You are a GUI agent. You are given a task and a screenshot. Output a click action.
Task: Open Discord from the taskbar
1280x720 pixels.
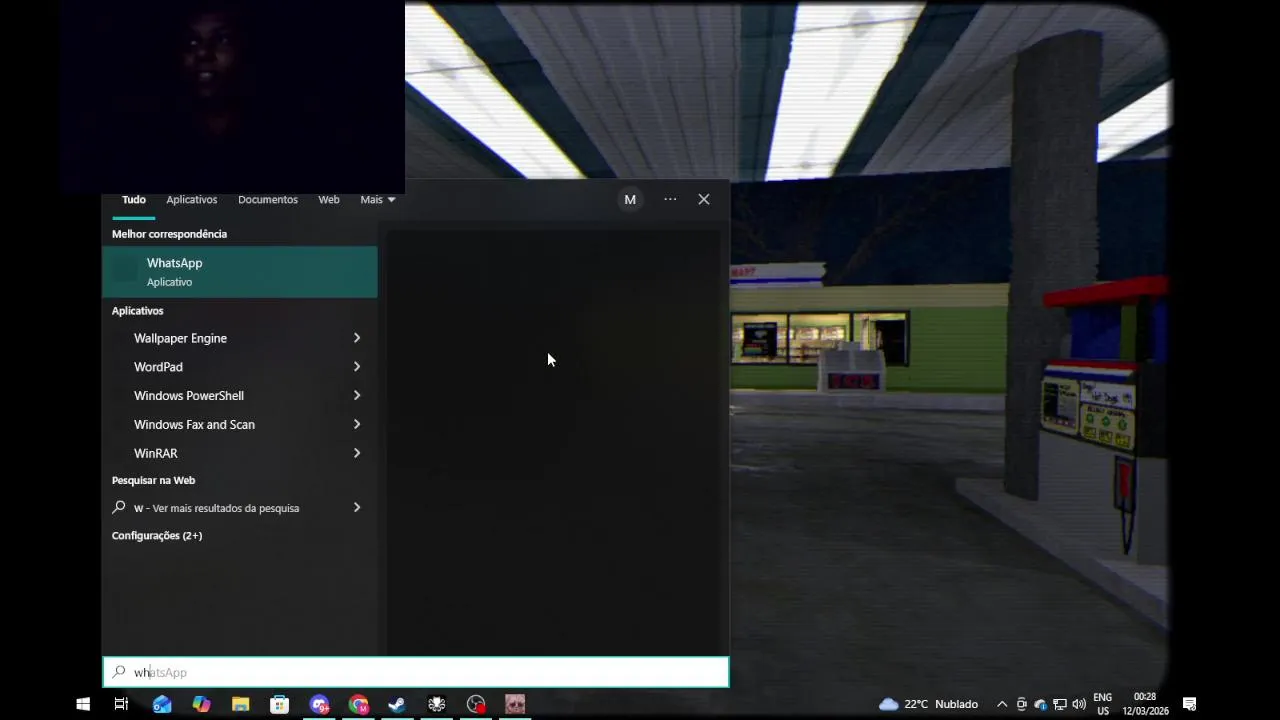(x=319, y=704)
